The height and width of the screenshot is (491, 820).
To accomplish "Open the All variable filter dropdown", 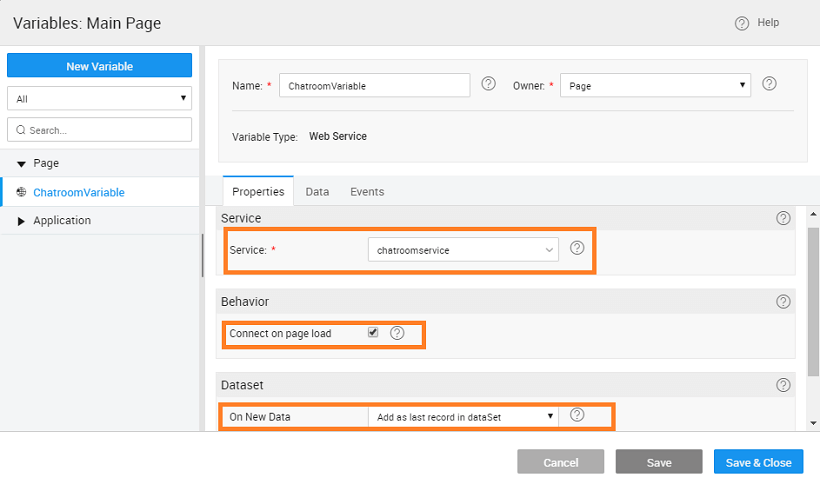I will point(99,99).
